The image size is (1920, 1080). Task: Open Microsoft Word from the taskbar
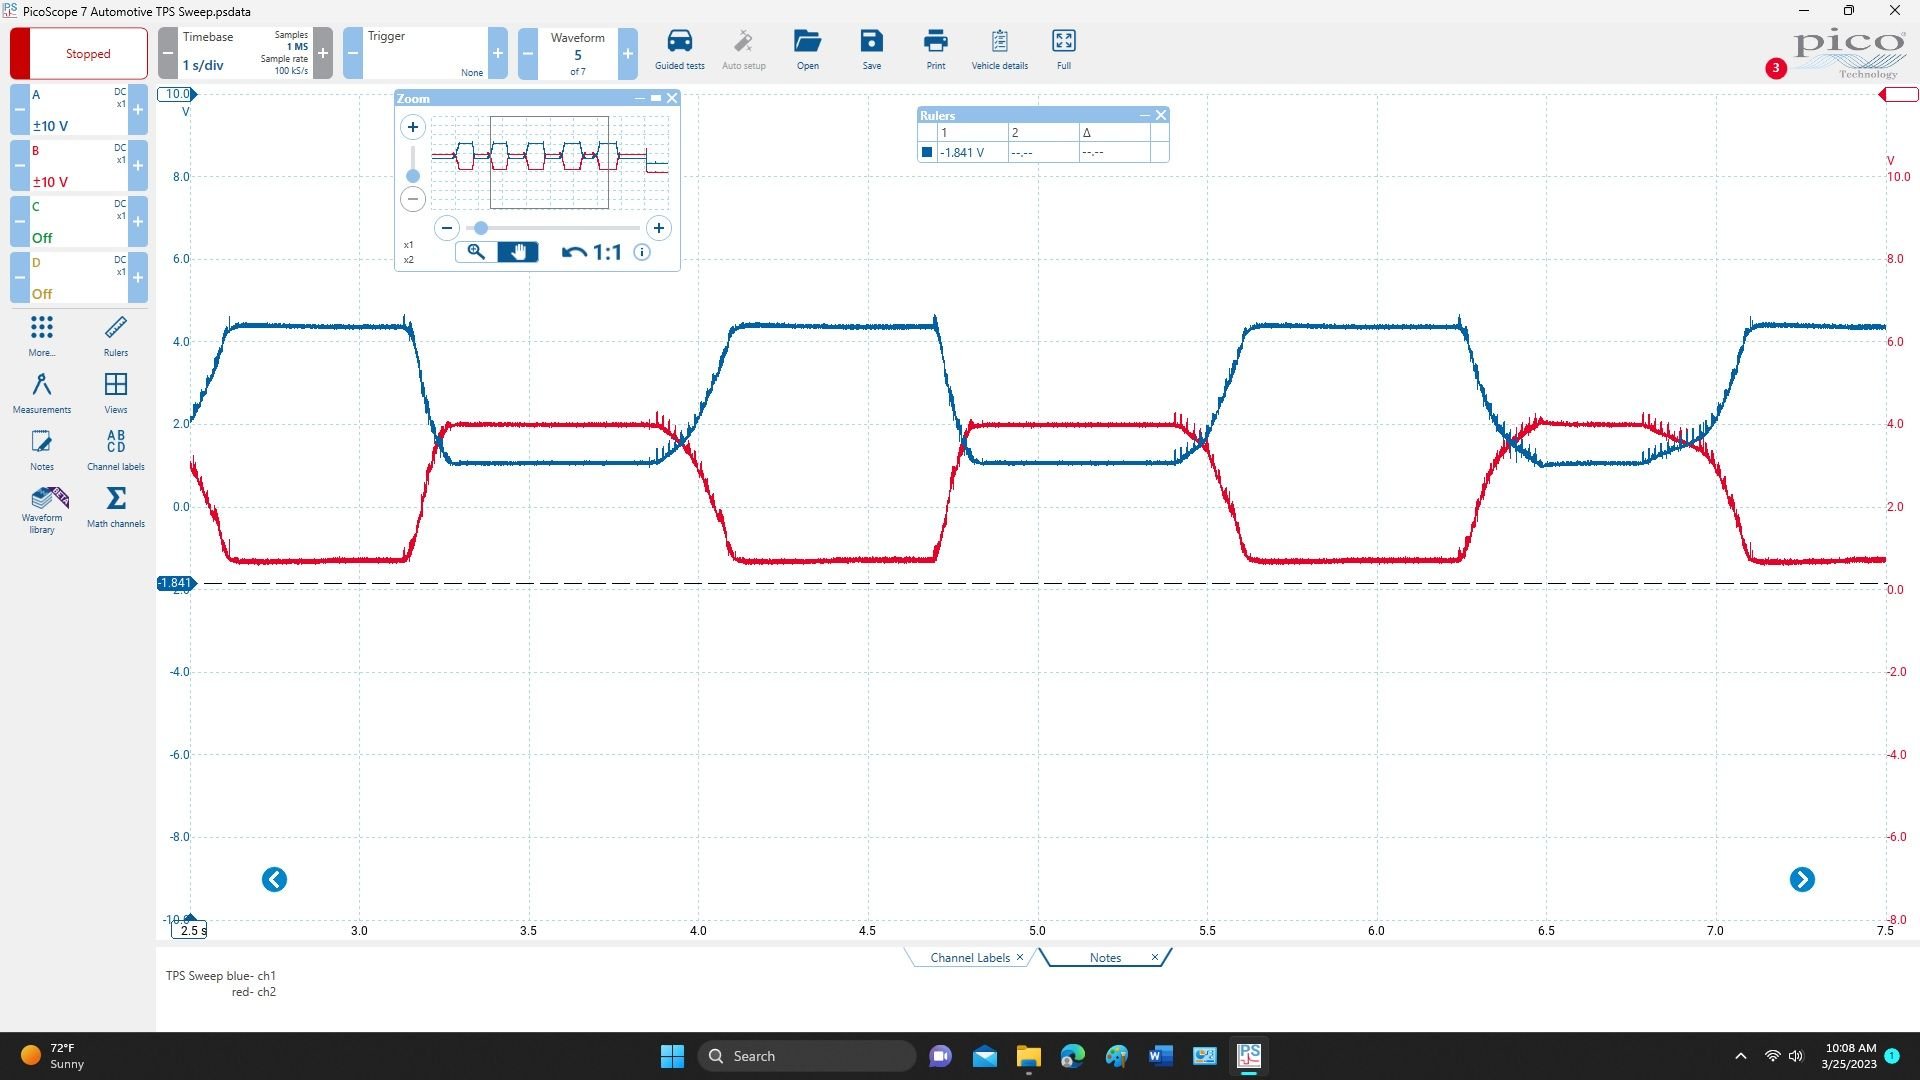pos(1160,1056)
